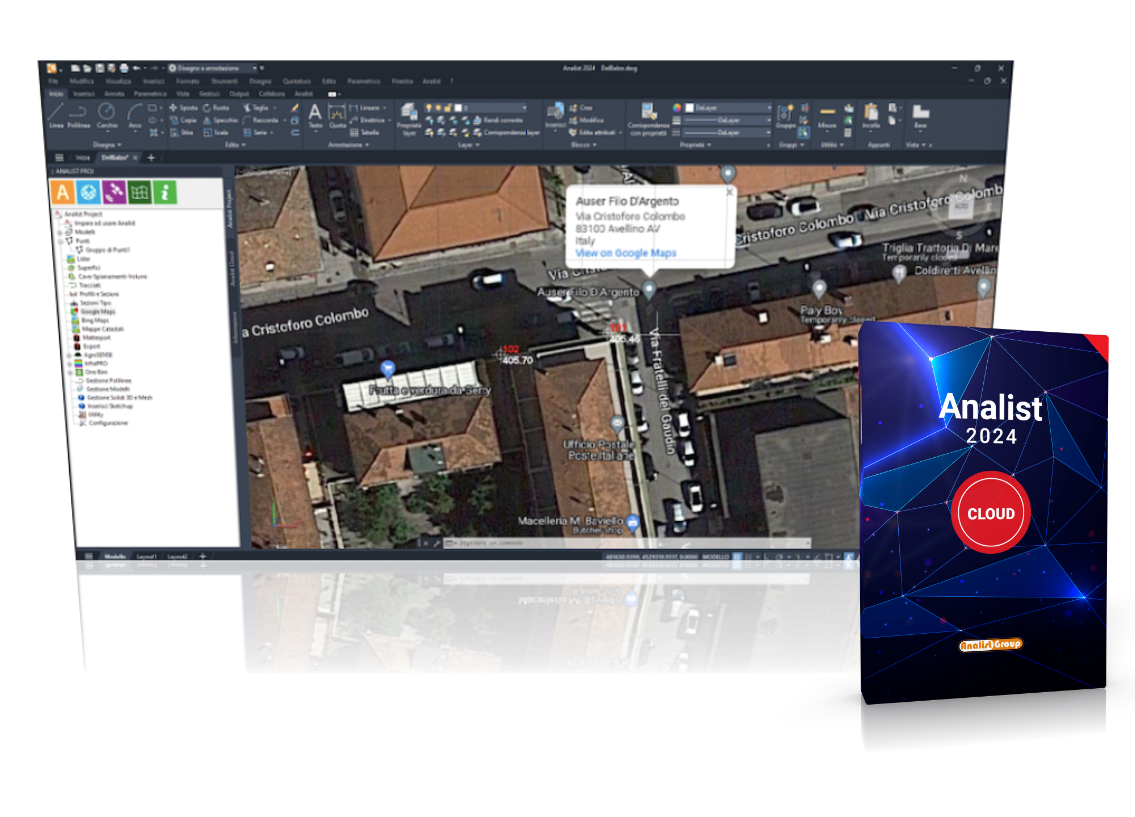Image resolution: width=1135 pixels, height=817 pixels.
Task: Open Proprietà layer manager
Action: [x=409, y=119]
